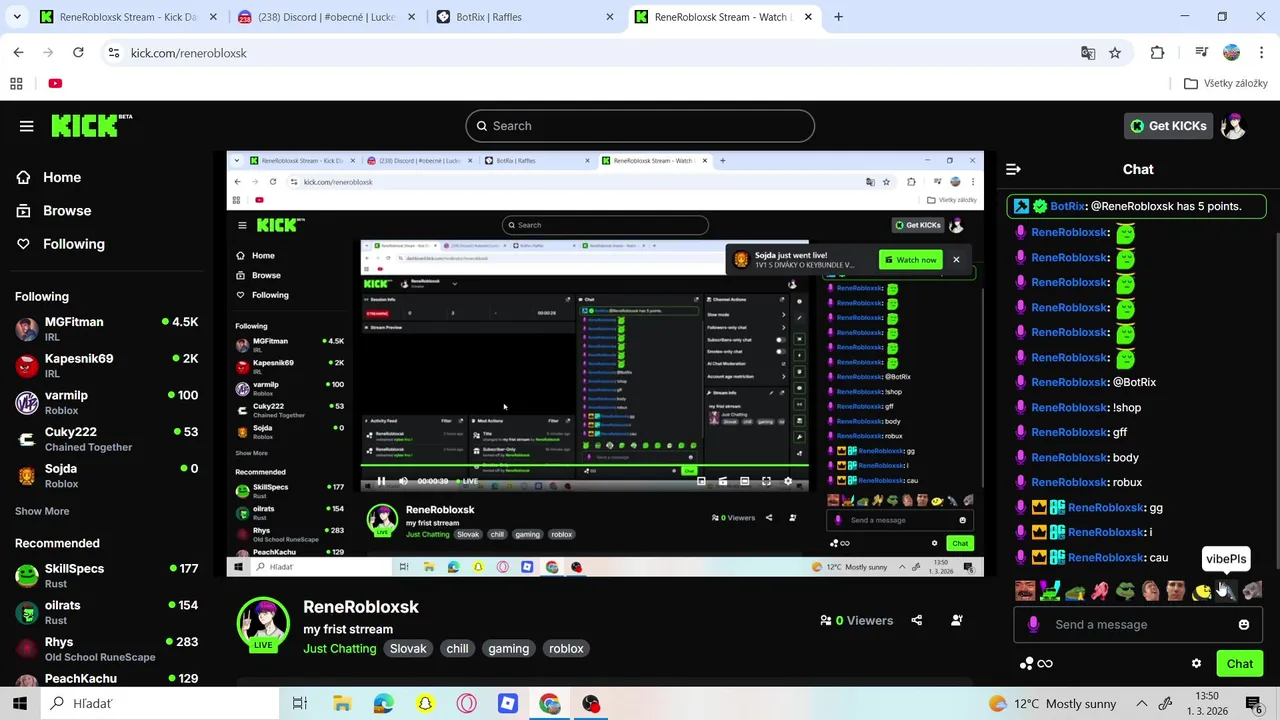Open the YouTube bookmark shortcut

point(55,84)
